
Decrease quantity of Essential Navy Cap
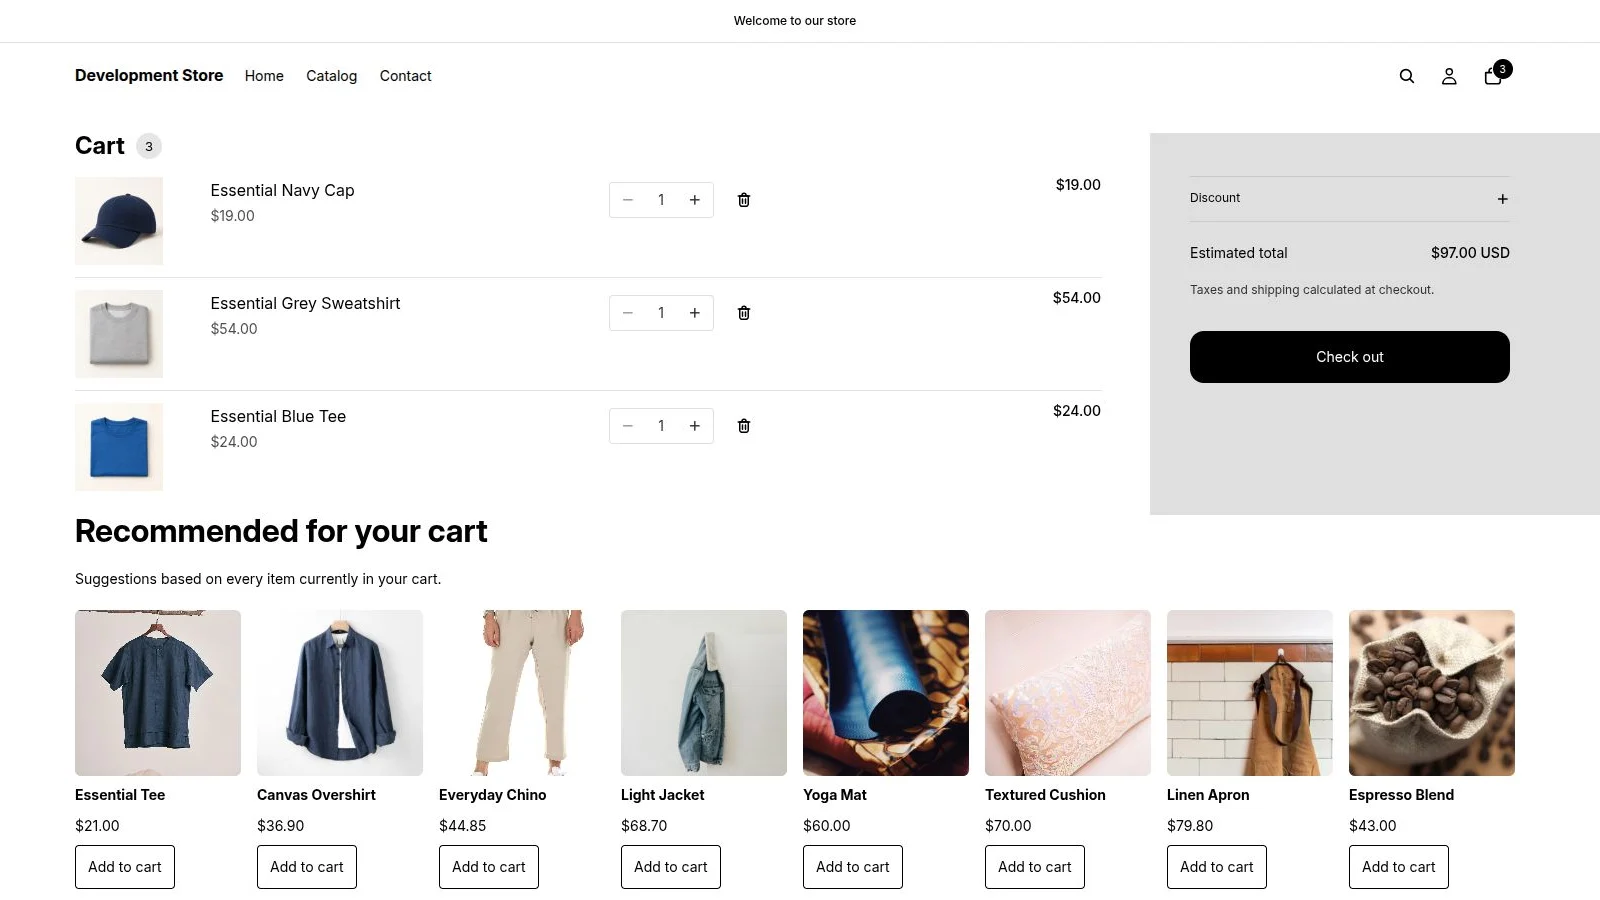(628, 200)
